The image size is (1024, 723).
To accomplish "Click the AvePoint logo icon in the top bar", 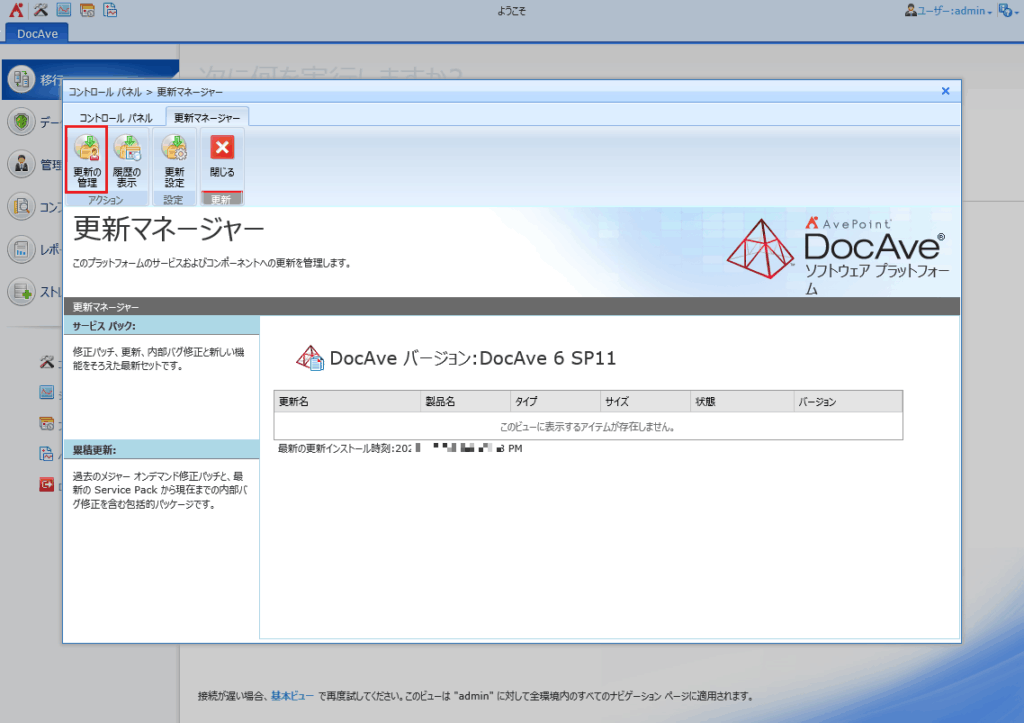I will [16, 10].
